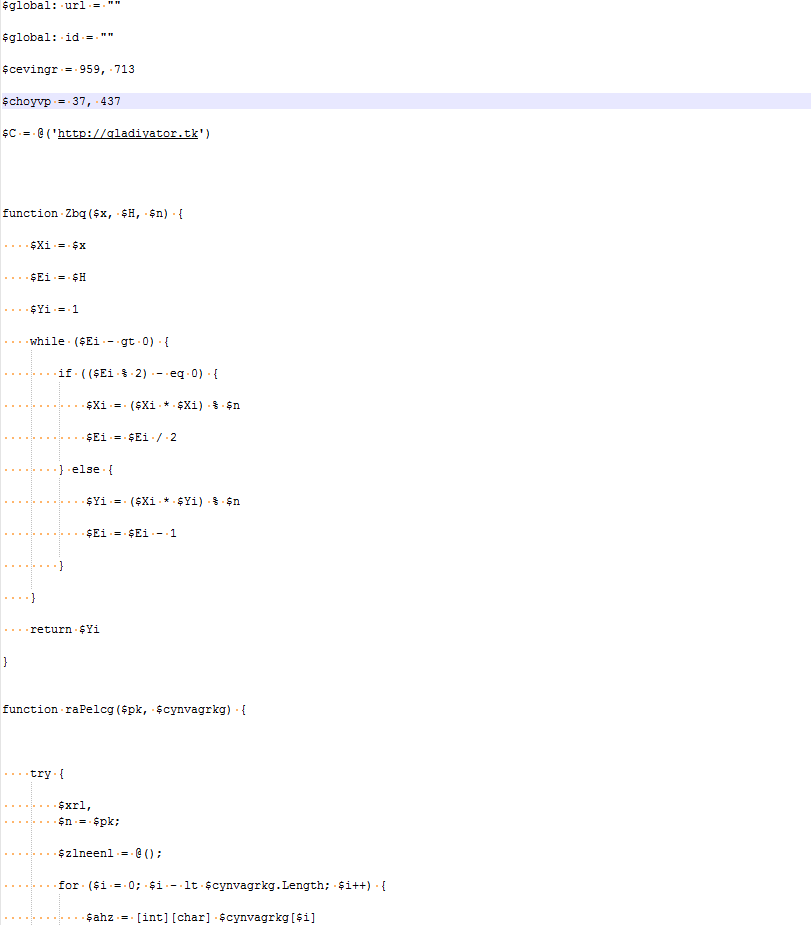Place cursor on $n = $pk; line

click(88, 821)
